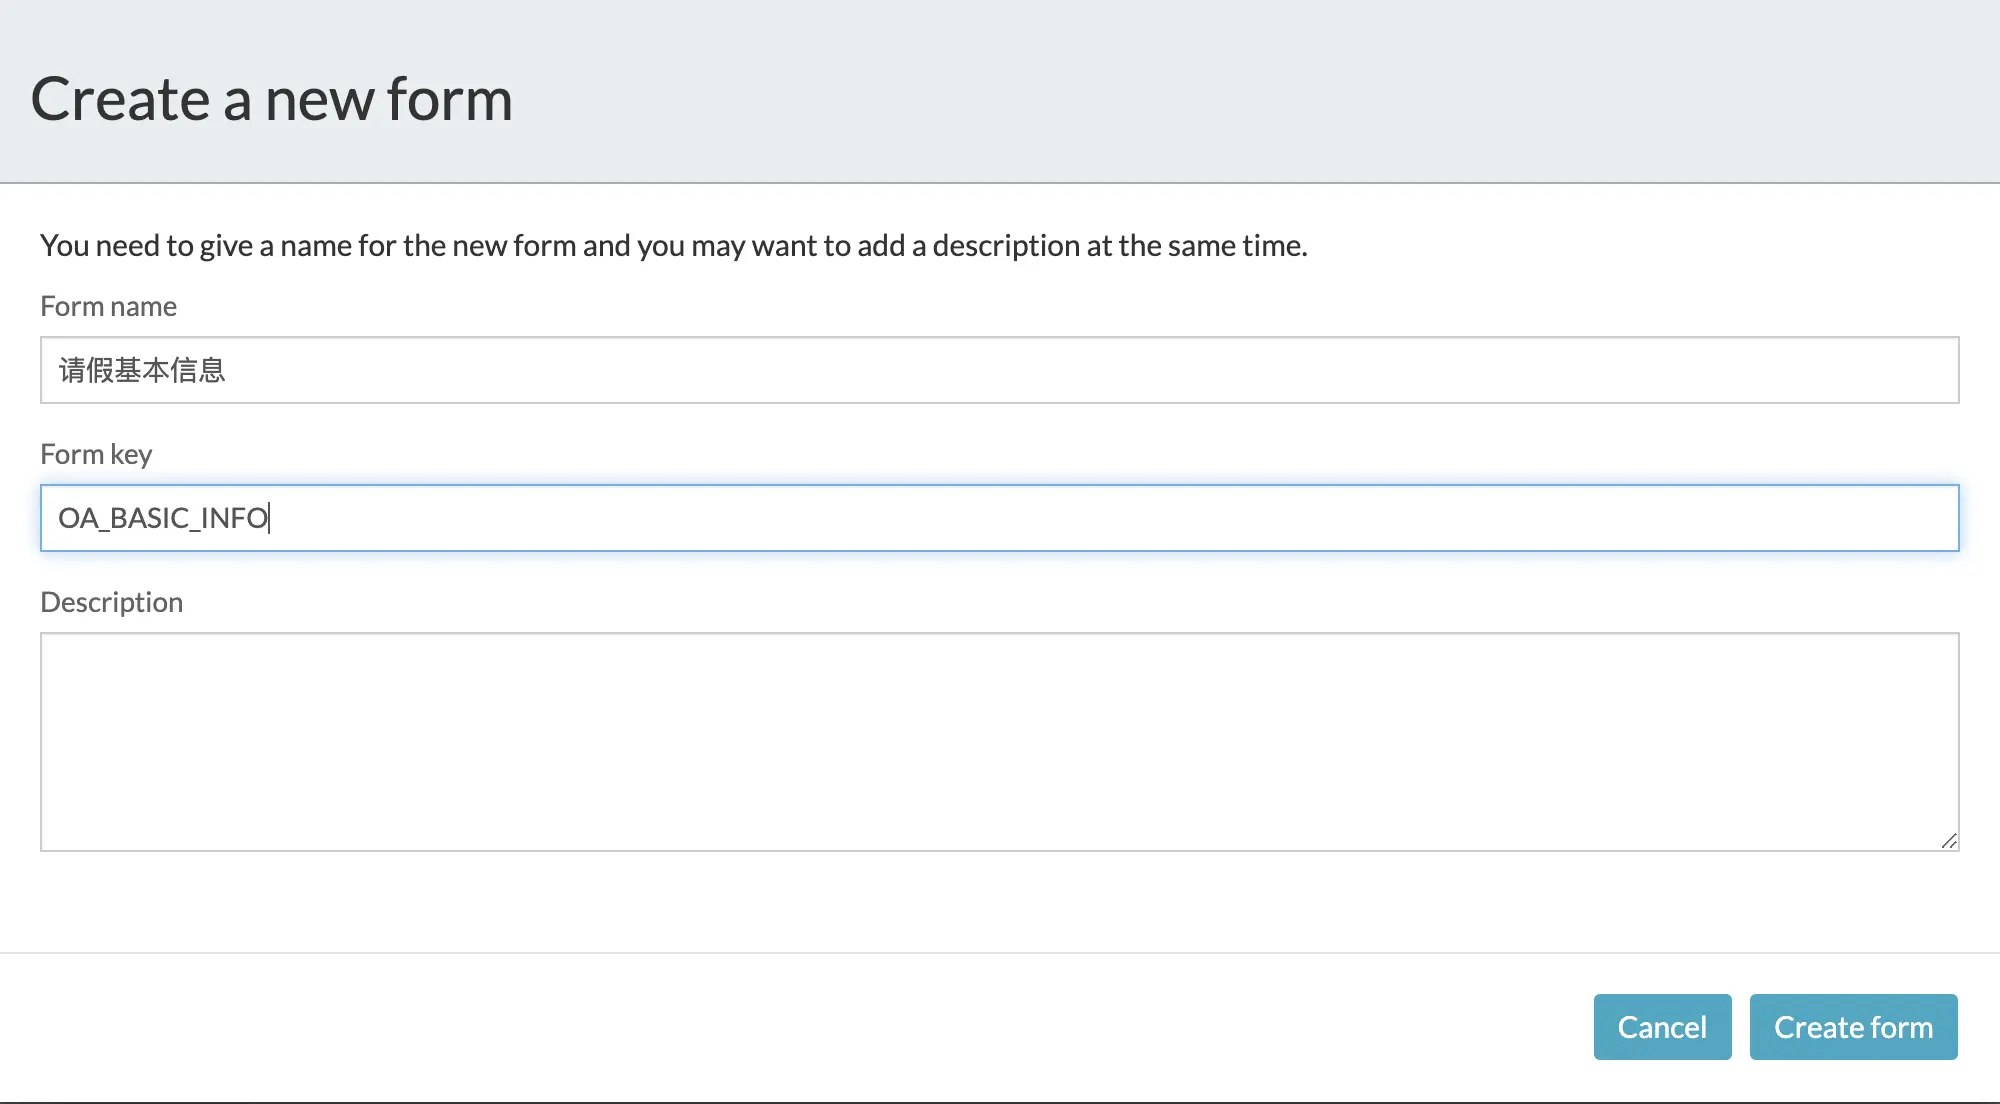The height and width of the screenshot is (1104, 2000).
Task: Click the Create form button
Action: pos(1852,1027)
